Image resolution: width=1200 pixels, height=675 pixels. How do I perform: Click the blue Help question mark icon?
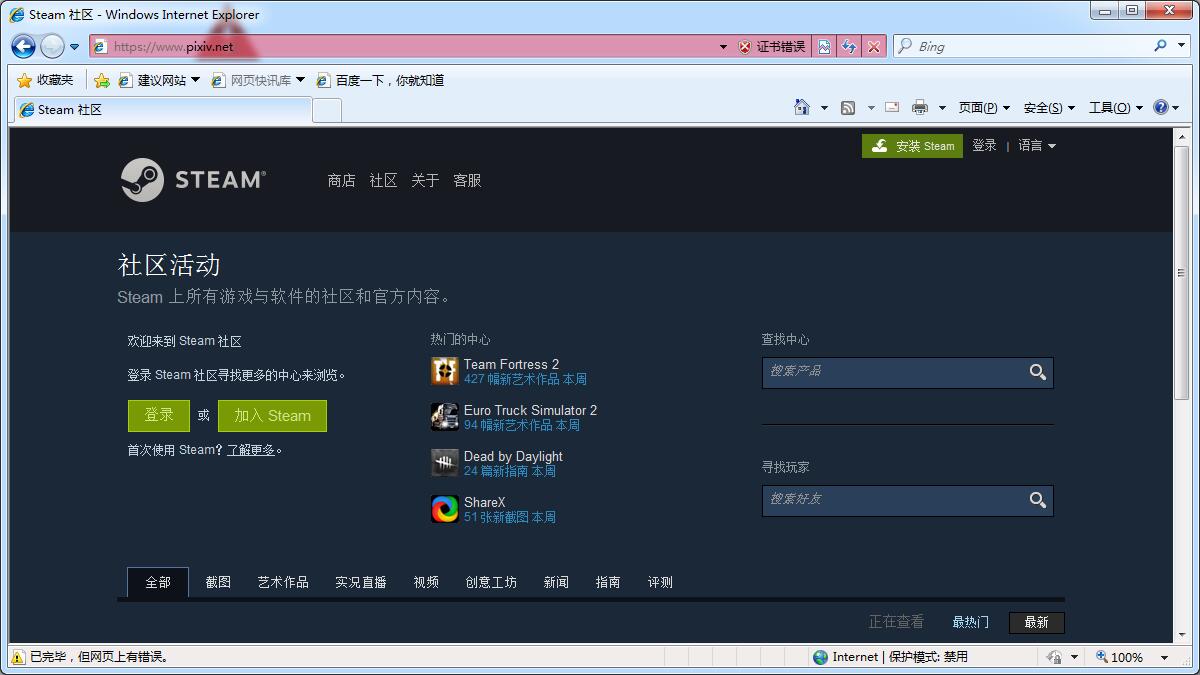[1160, 107]
